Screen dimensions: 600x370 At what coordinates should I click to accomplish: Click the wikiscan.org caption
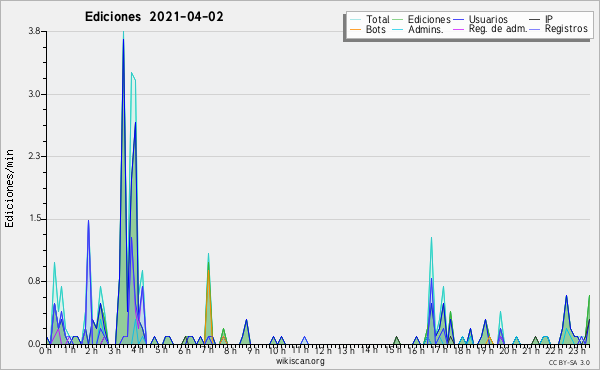click(300, 361)
